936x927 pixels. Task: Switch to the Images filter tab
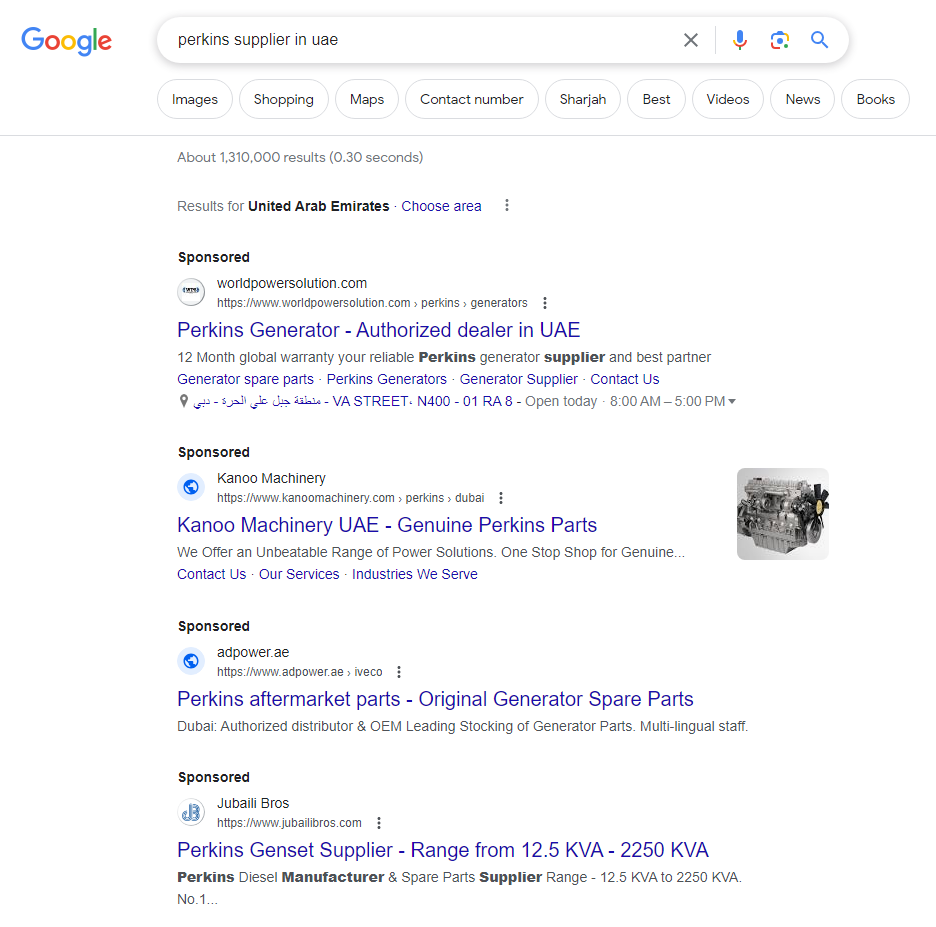(x=195, y=99)
